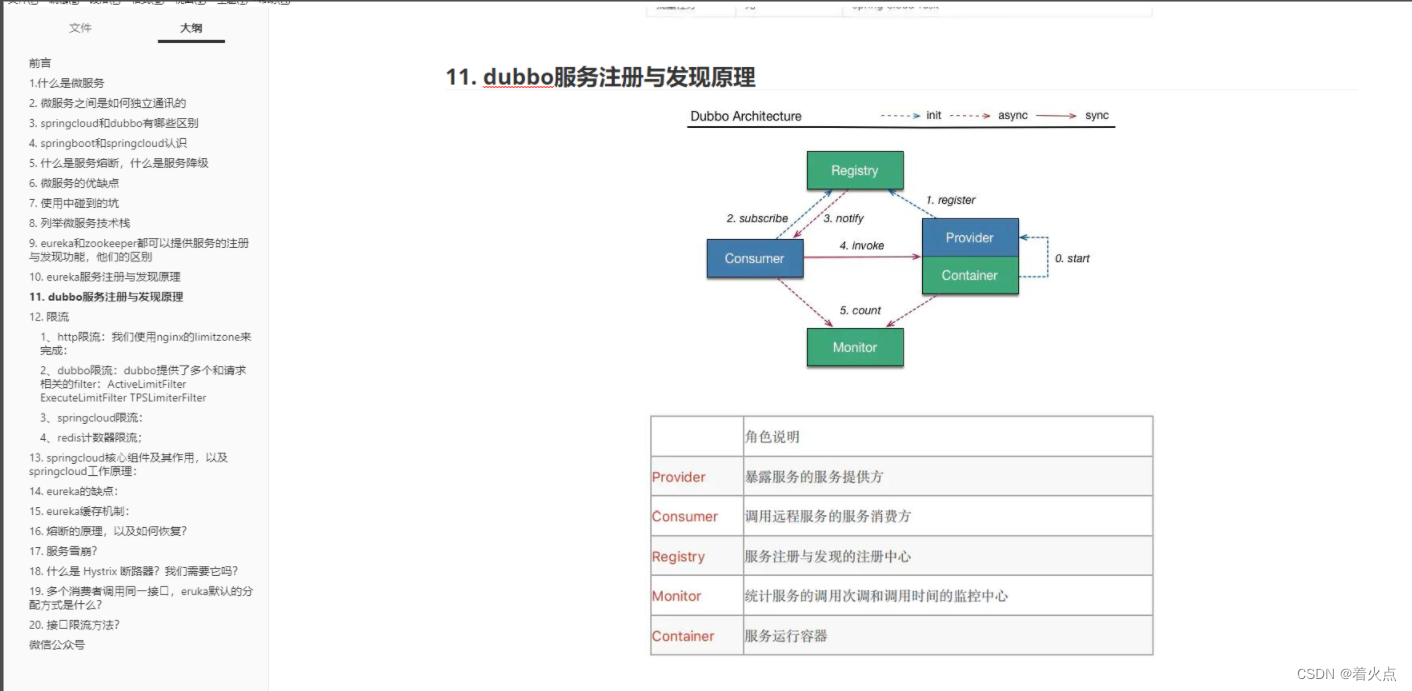Open outline item 8. 列举微服务技术栈
The height and width of the screenshot is (691, 1412).
(x=79, y=223)
